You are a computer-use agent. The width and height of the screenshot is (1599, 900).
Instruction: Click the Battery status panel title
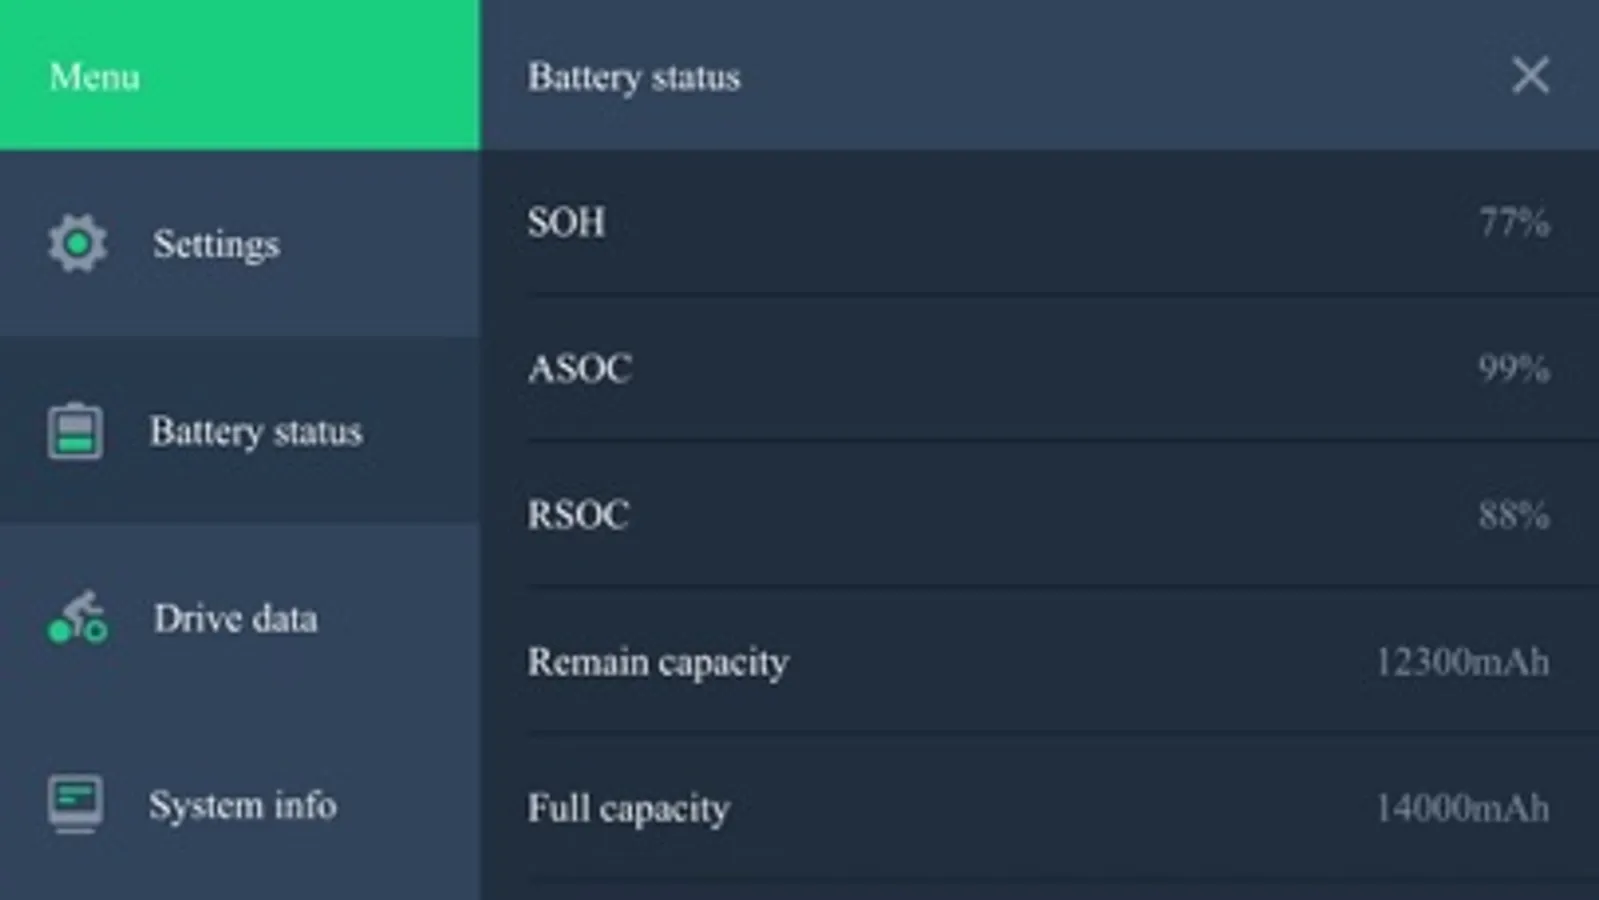coord(634,77)
